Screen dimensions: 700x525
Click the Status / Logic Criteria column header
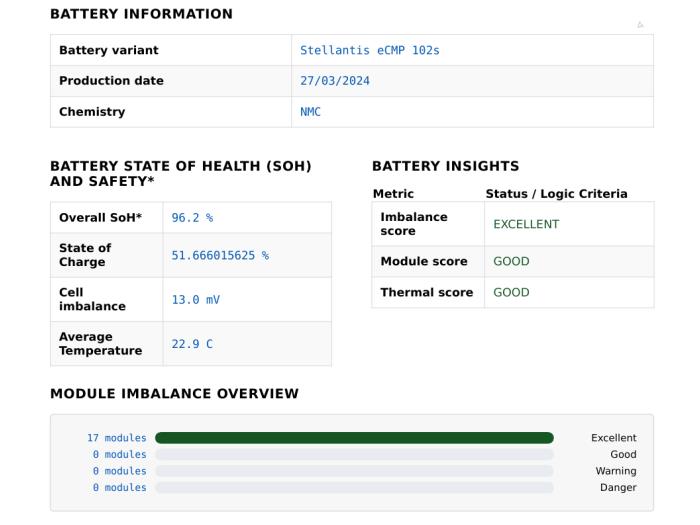[556, 194]
